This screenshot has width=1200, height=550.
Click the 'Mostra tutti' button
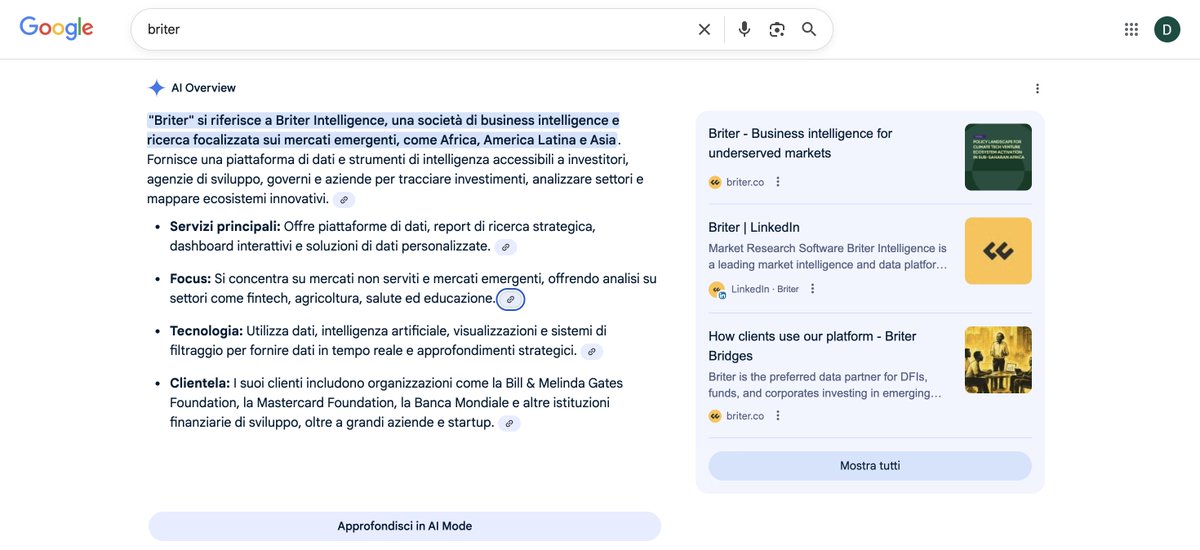coord(870,466)
